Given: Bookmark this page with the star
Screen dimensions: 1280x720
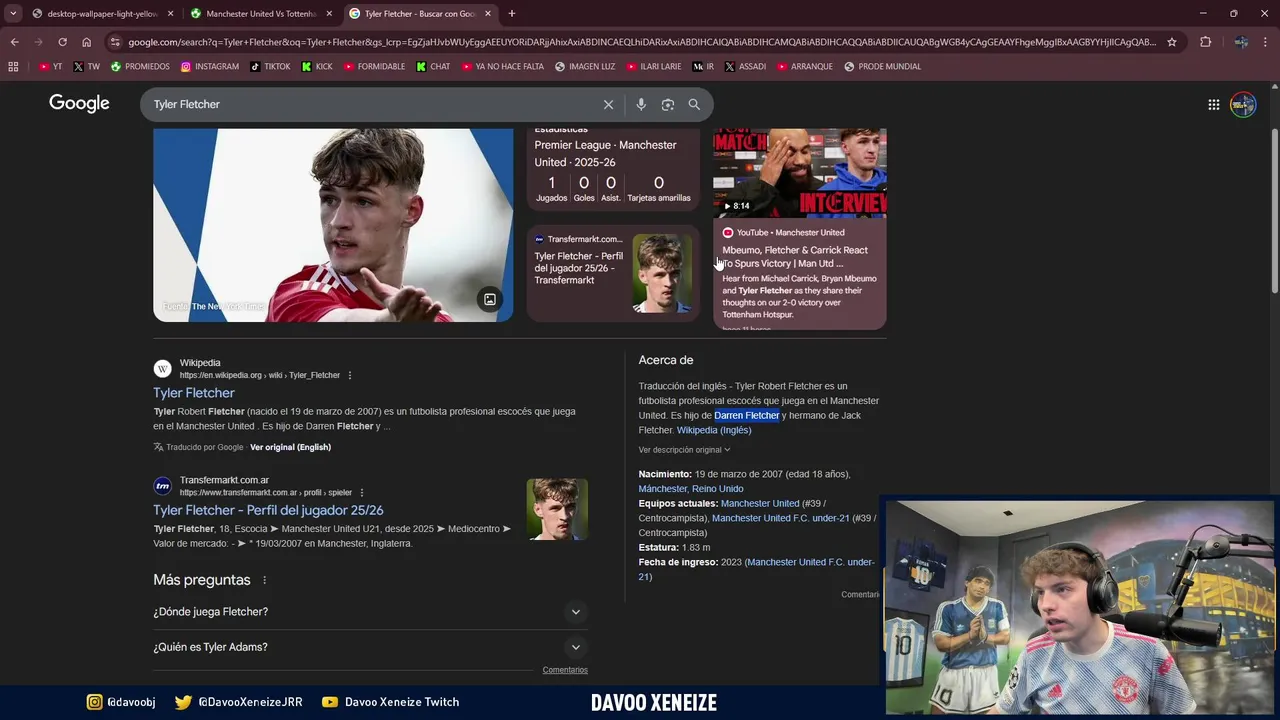Looking at the screenshot, I should (x=1172, y=42).
